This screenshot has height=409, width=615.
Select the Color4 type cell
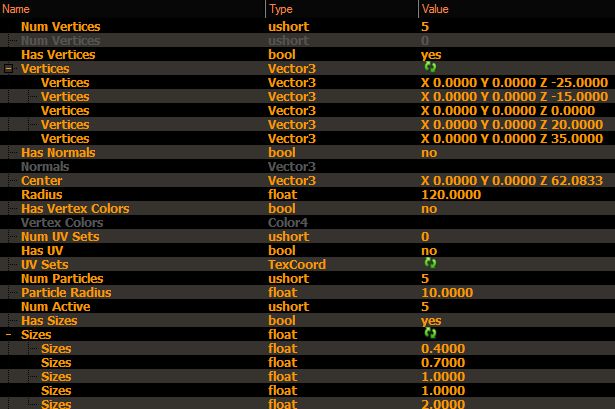288,223
